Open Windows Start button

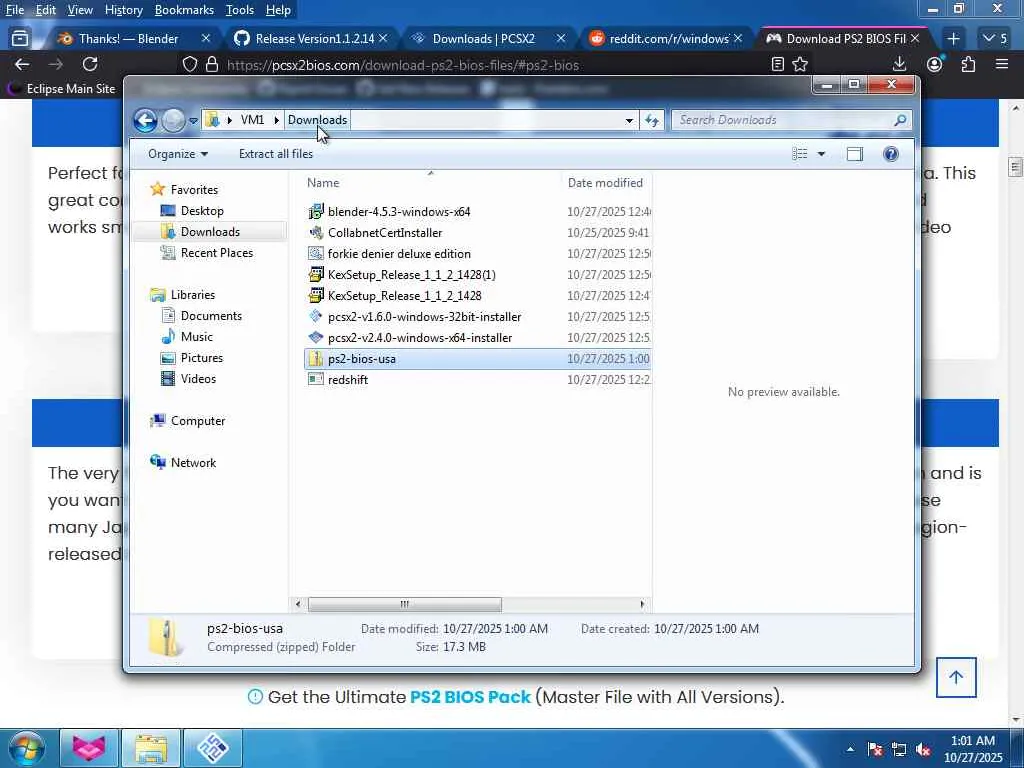coord(27,748)
